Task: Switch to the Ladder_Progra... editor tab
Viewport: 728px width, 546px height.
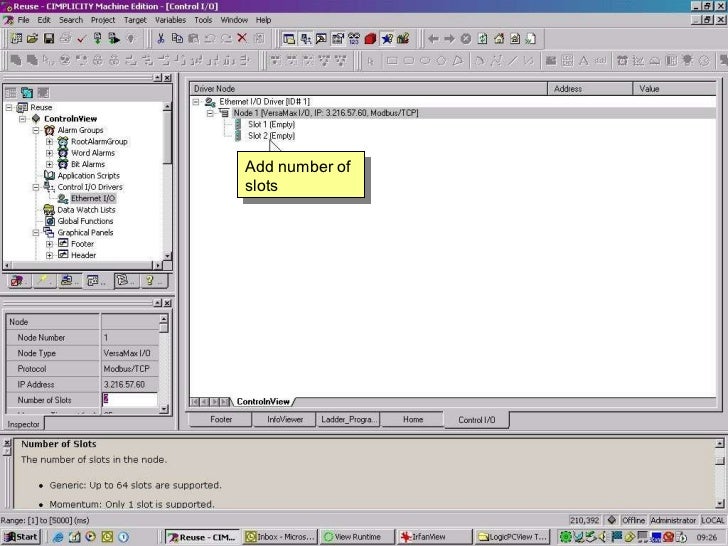Action: pos(349,420)
